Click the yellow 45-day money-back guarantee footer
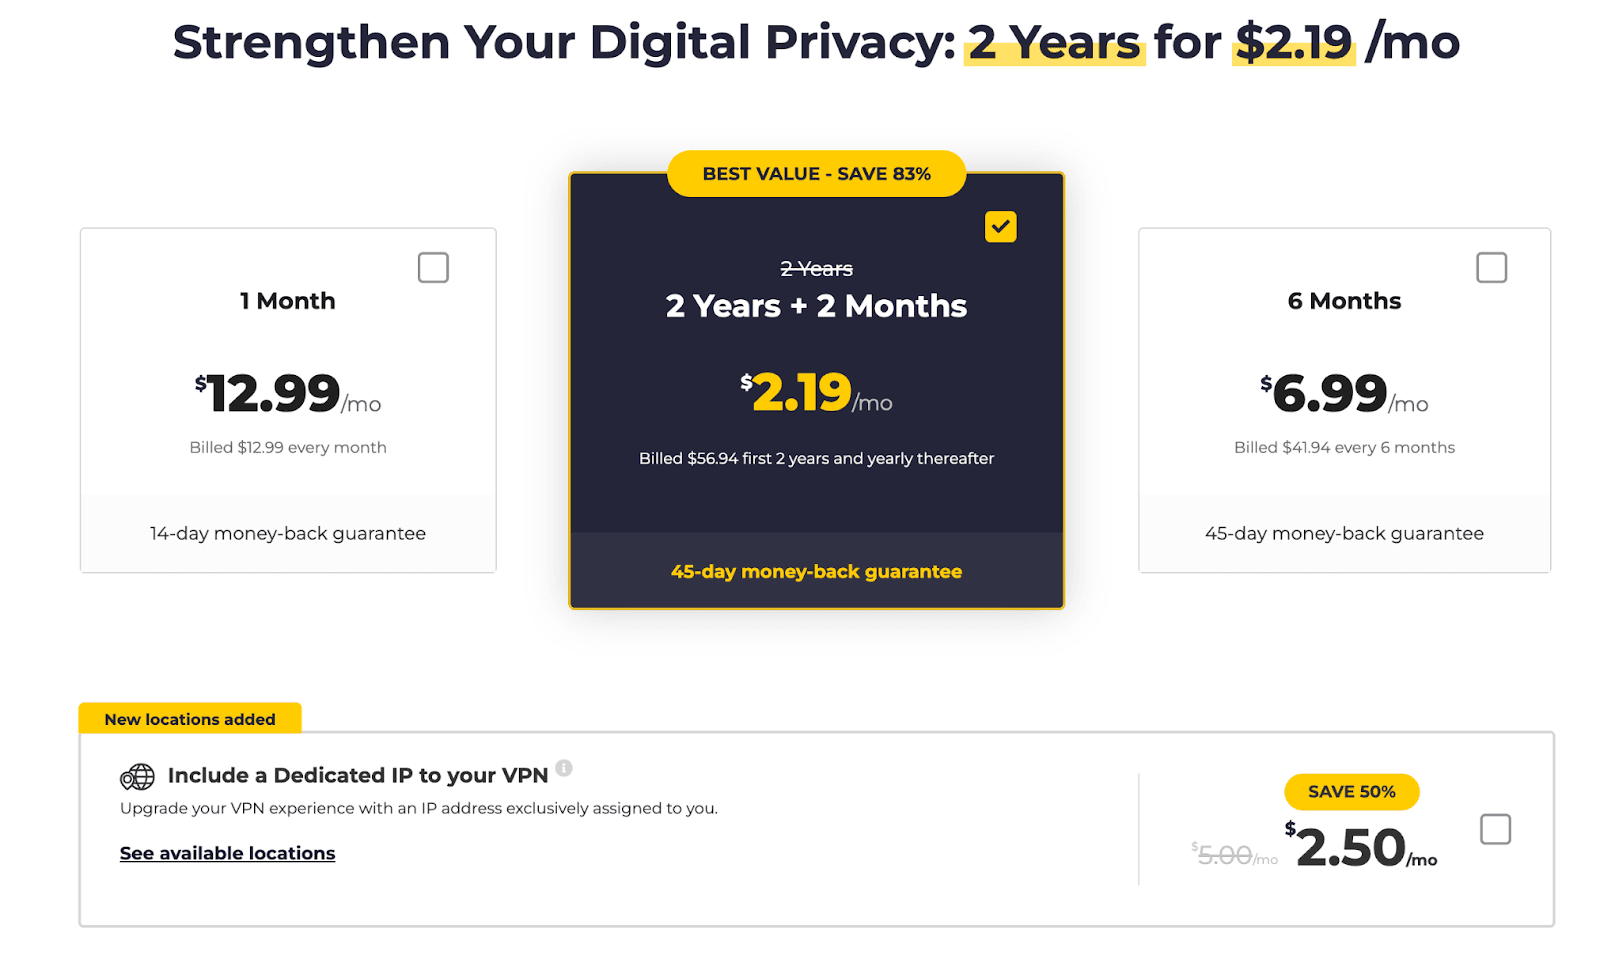The width and height of the screenshot is (1600, 954). pos(816,572)
